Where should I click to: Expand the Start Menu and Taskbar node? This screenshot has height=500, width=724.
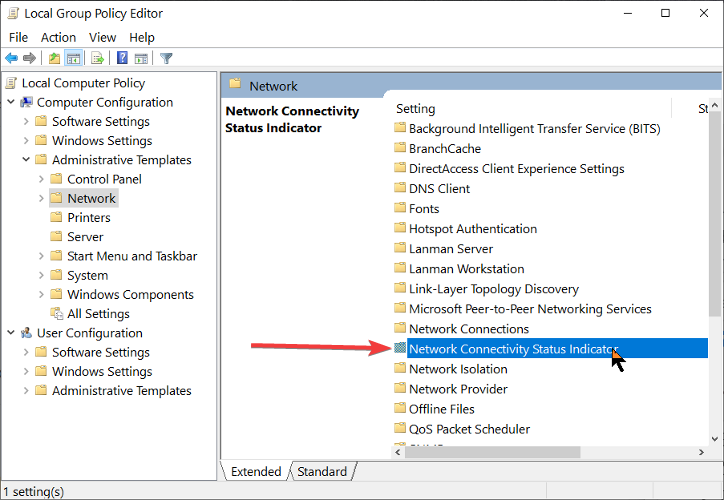click(x=42, y=256)
